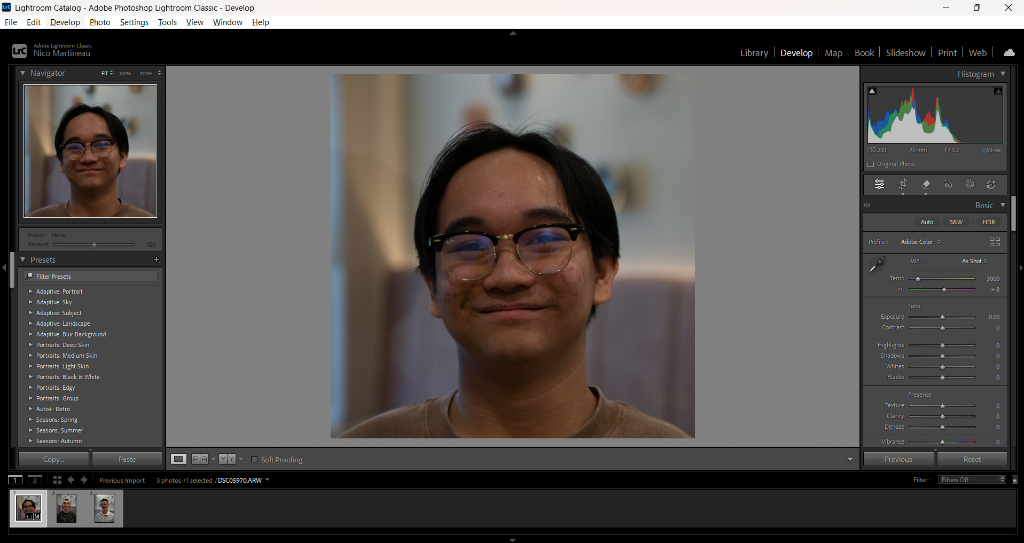Switch to Loupe view mode button
1024x543 pixels.
[x=178, y=459]
